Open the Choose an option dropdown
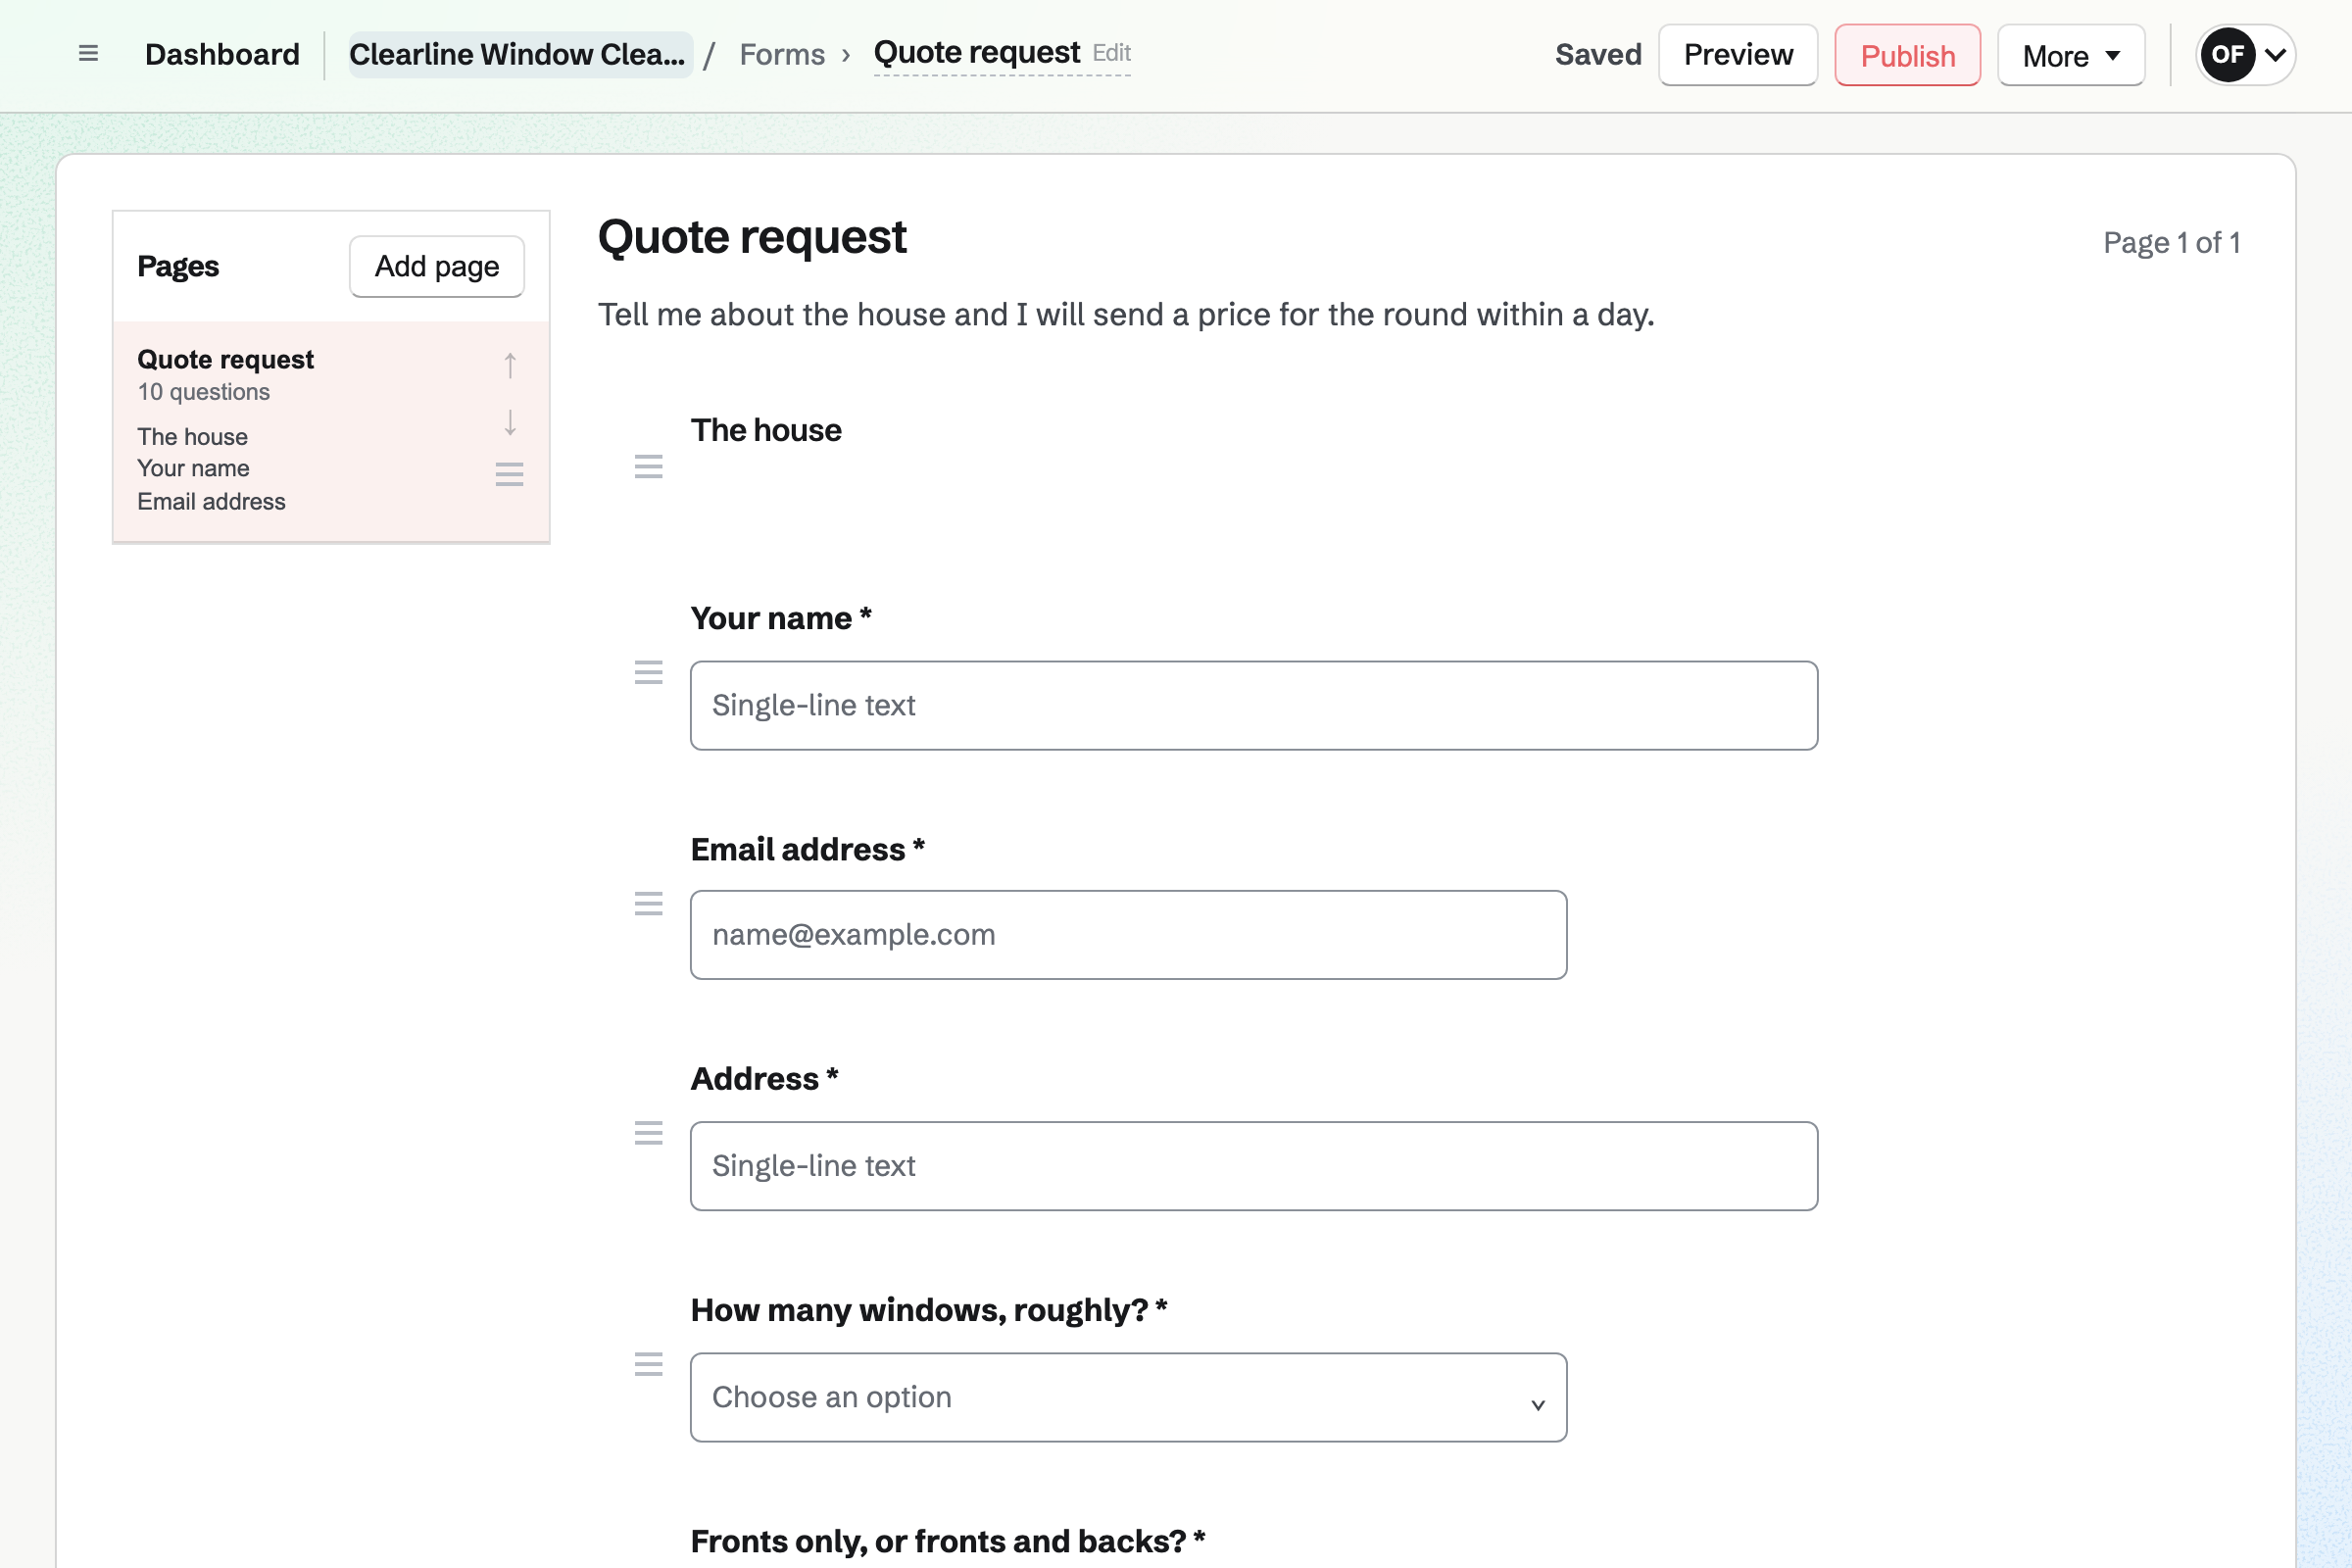This screenshot has width=2352, height=1568. [x=1128, y=1397]
